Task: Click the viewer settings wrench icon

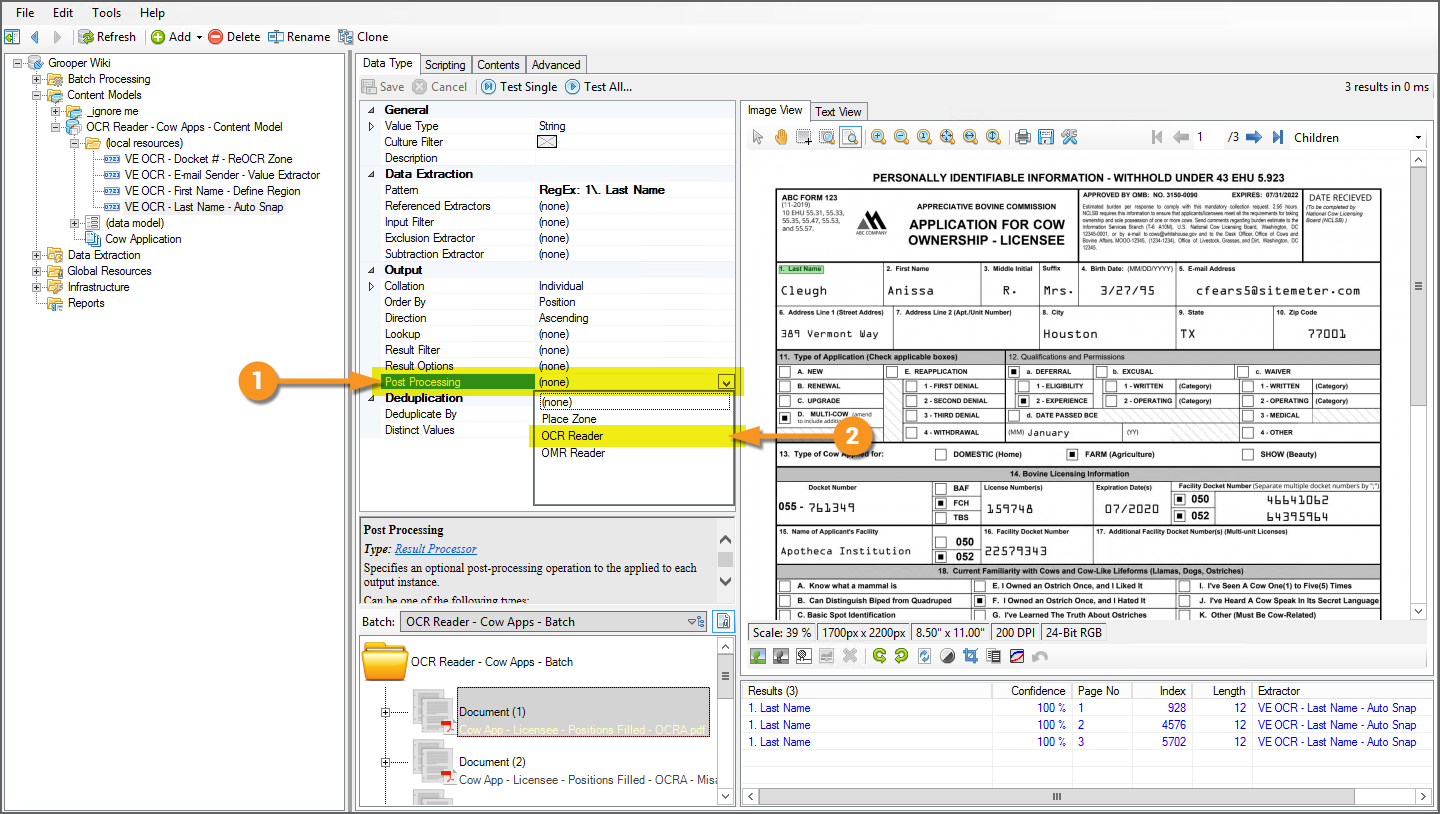Action: pyautogui.click(x=1069, y=137)
